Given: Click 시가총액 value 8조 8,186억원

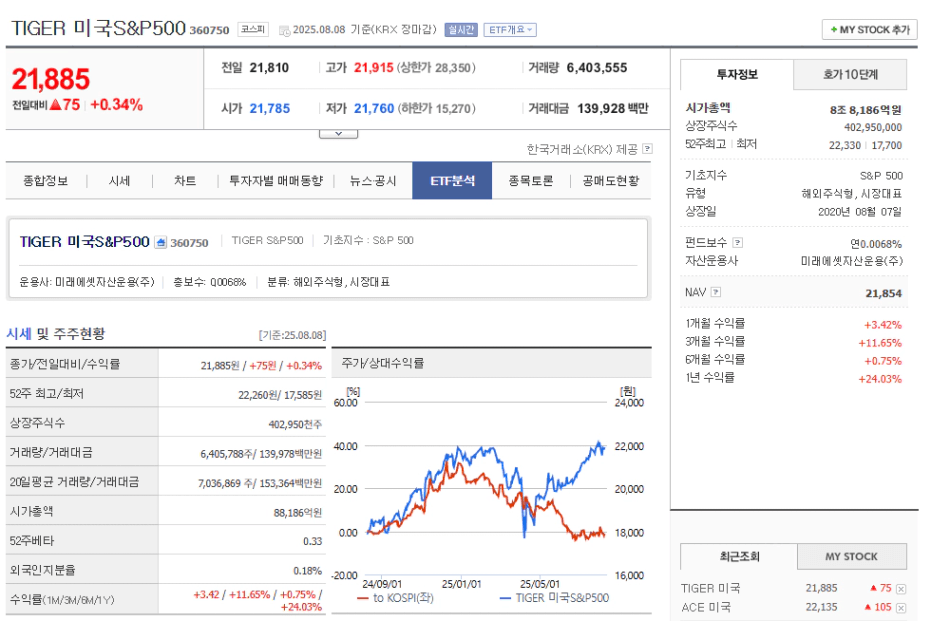Looking at the screenshot, I should click(x=866, y=110).
